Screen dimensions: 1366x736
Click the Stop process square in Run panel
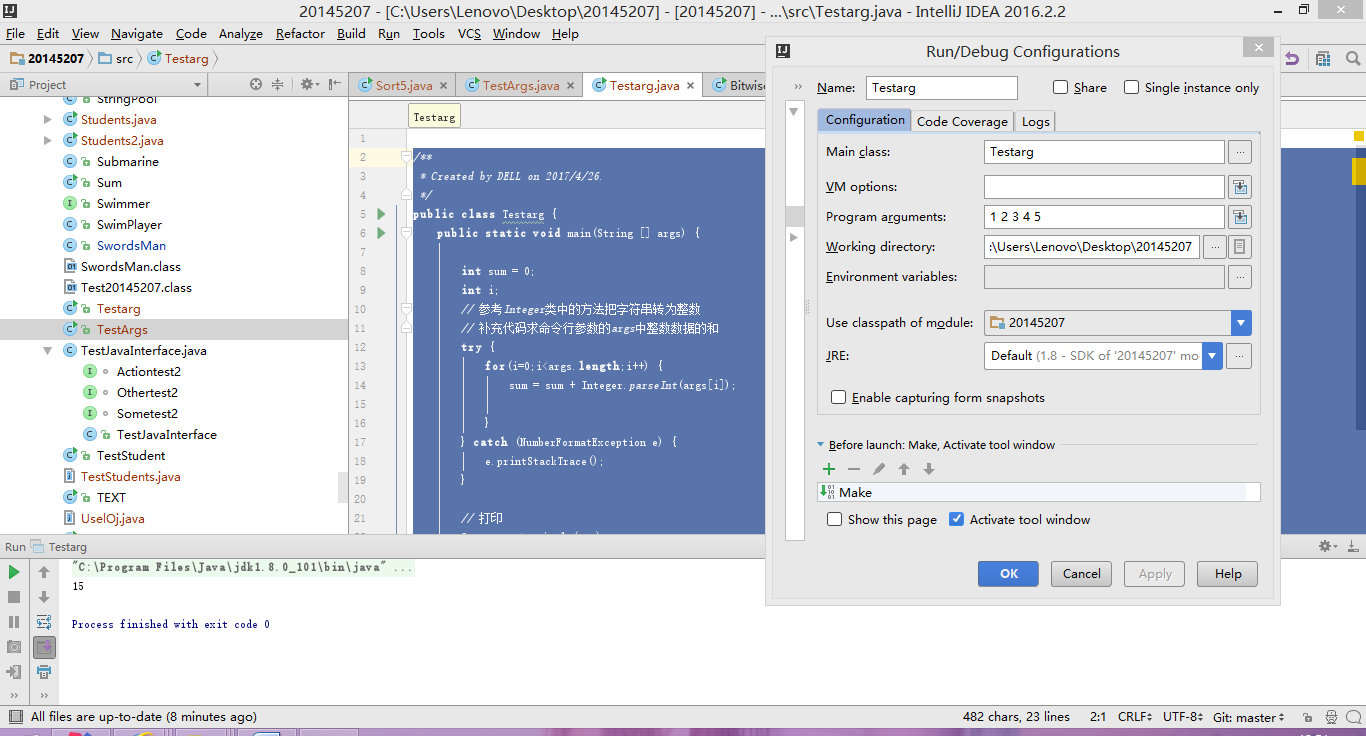click(x=14, y=597)
